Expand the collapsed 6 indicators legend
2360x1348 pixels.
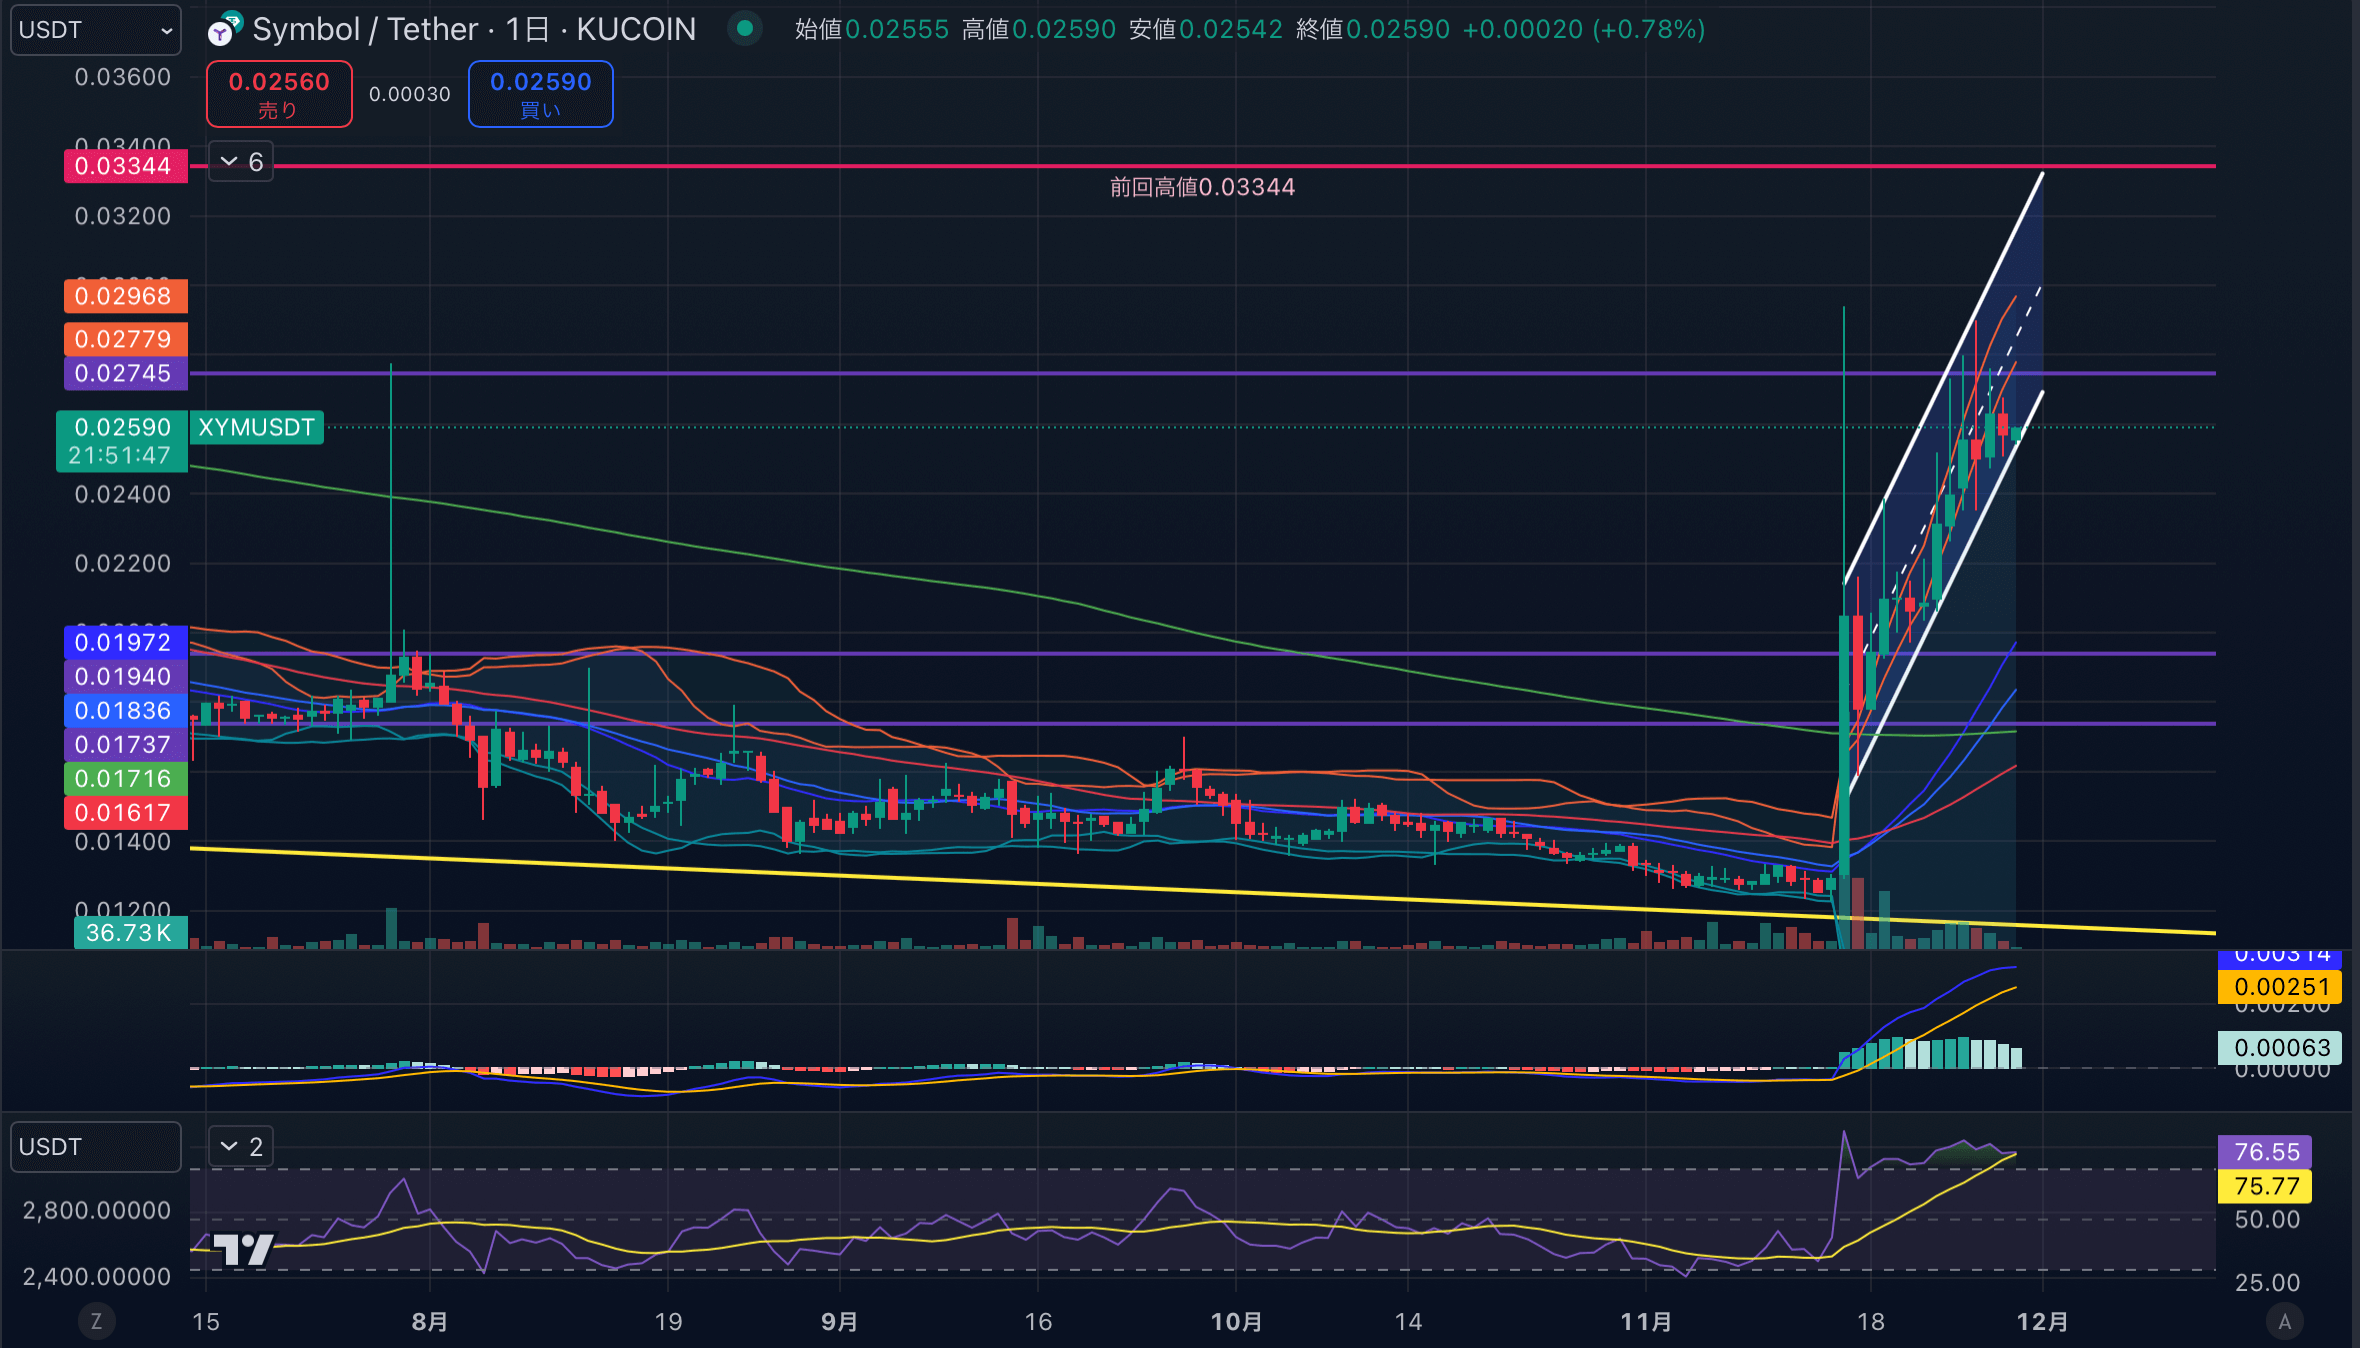coord(241,162)
